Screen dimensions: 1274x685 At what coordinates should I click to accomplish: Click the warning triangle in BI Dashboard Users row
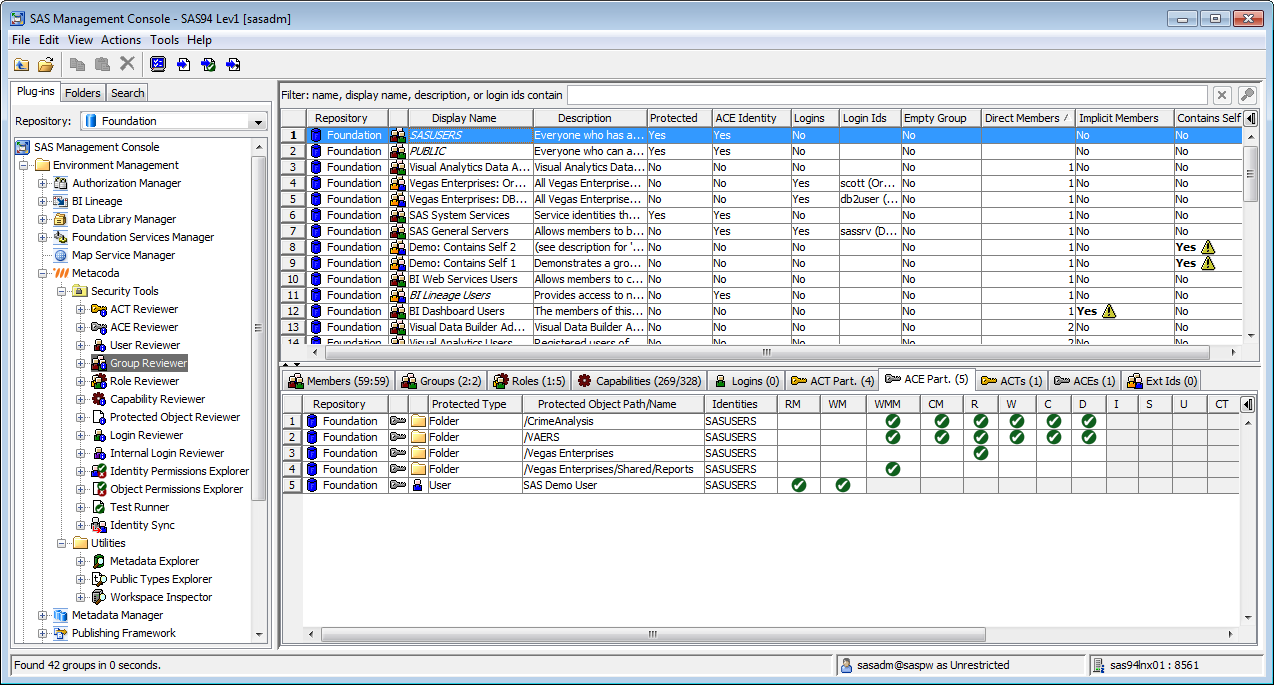click(1109, 311)
